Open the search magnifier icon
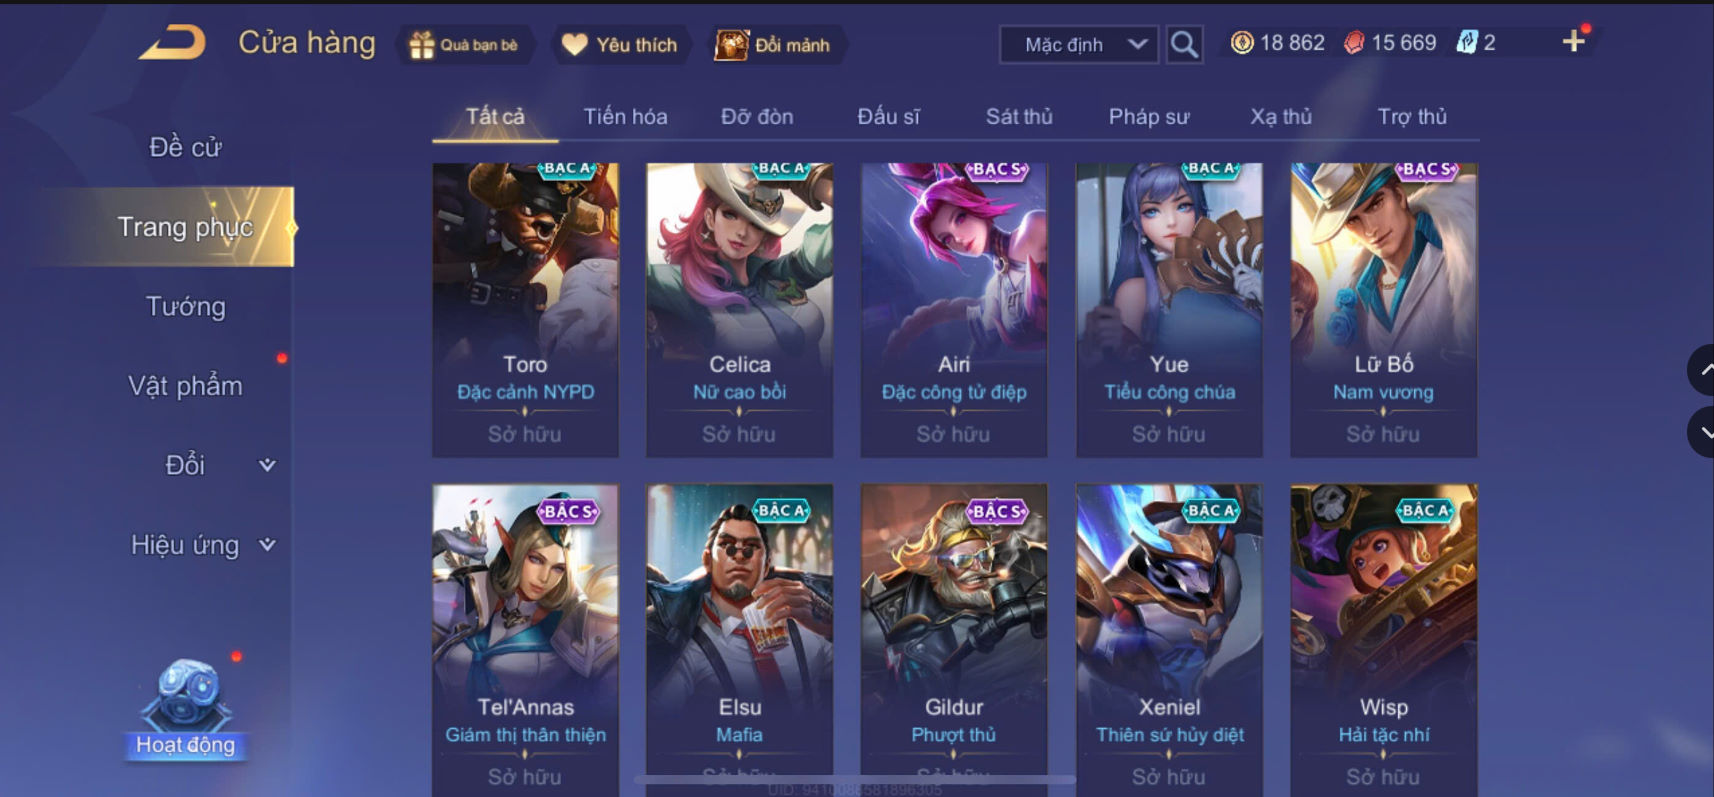 pos(1184,45)
